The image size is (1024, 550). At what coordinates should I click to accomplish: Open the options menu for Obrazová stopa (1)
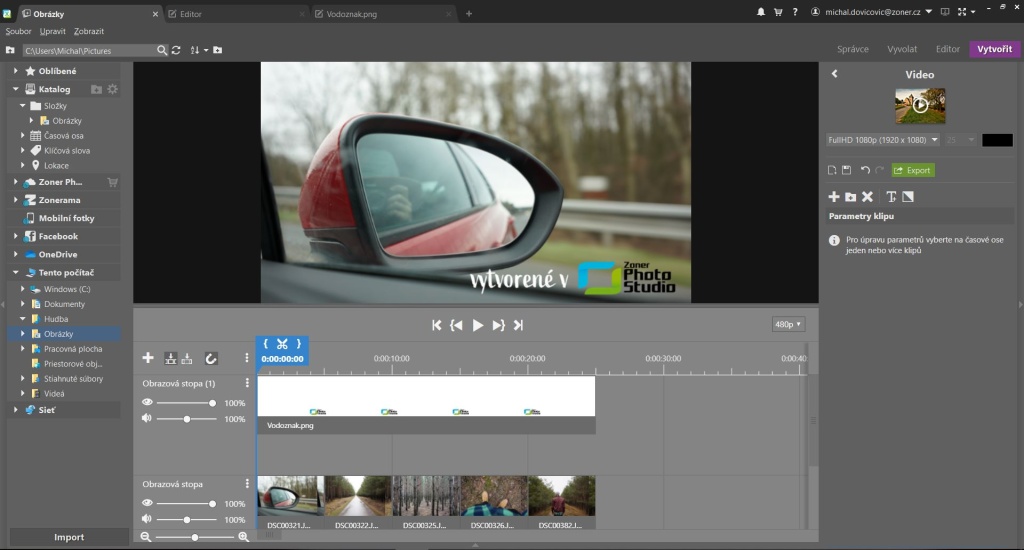tap(247, 383)
